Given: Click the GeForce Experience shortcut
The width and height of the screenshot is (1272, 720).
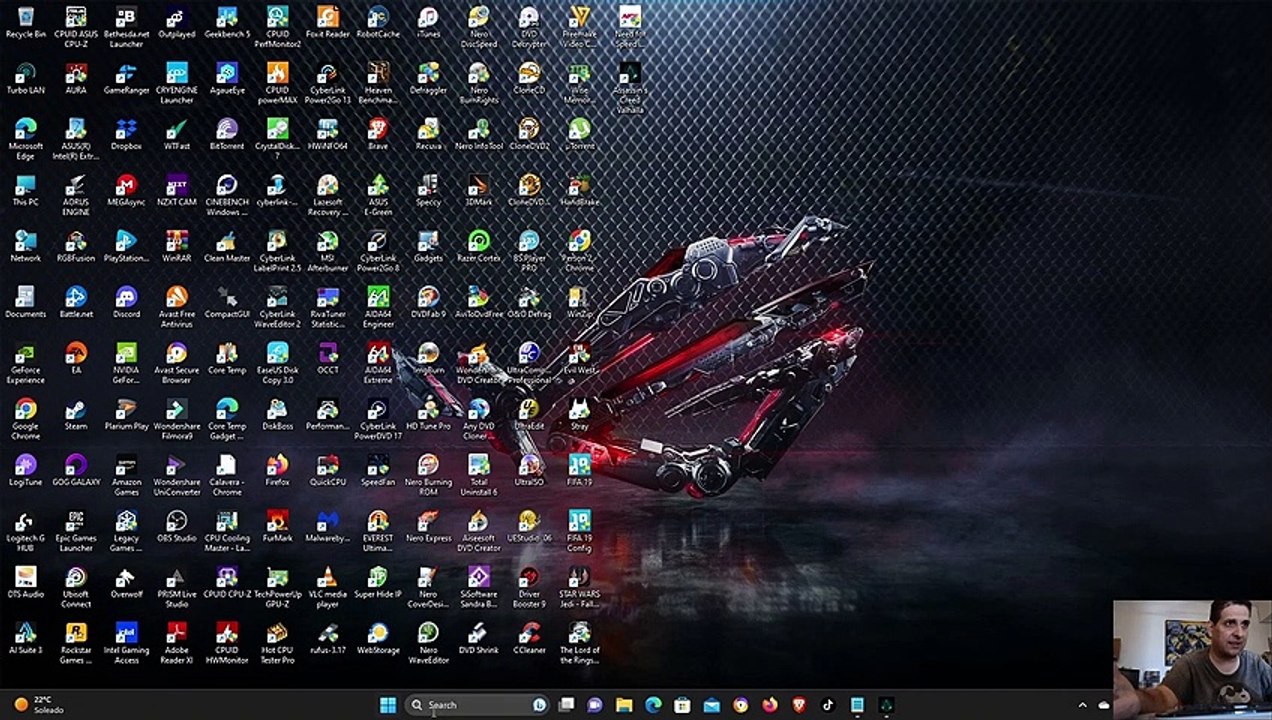Looking at the screenshot, I should pos(25,363).
